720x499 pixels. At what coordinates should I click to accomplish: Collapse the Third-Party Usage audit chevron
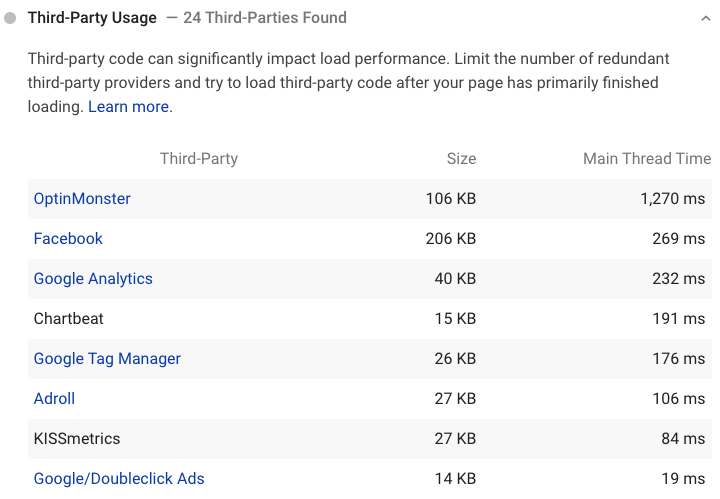[x=707, y=18]
